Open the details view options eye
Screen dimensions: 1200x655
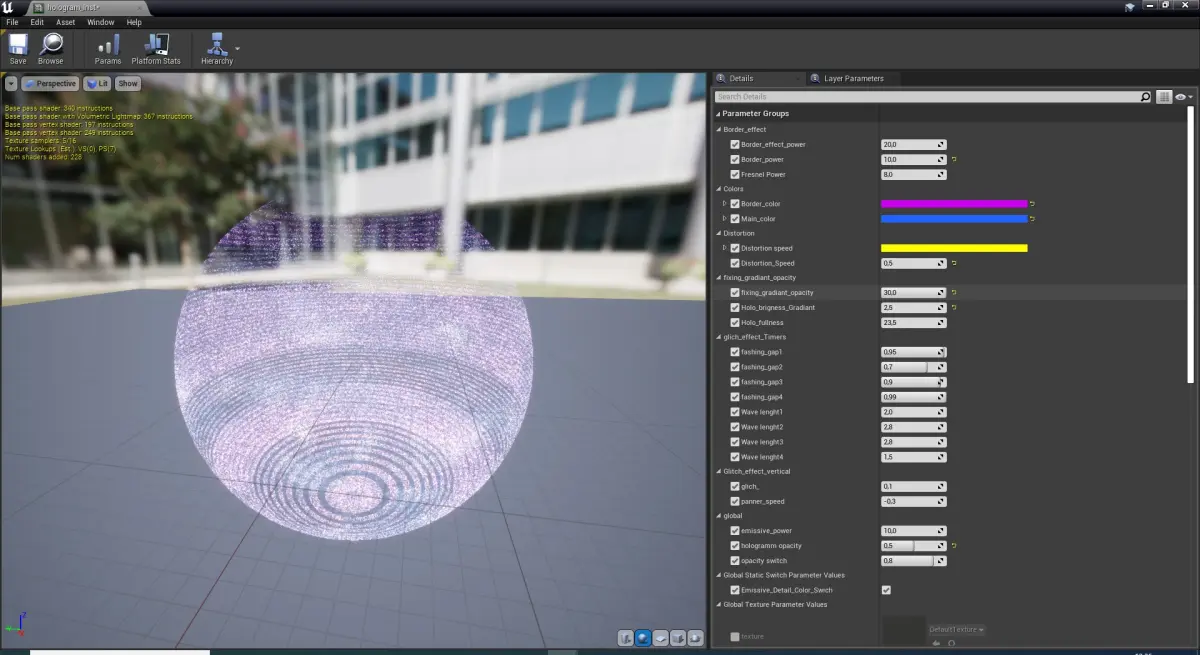(x=1182, y=97)
